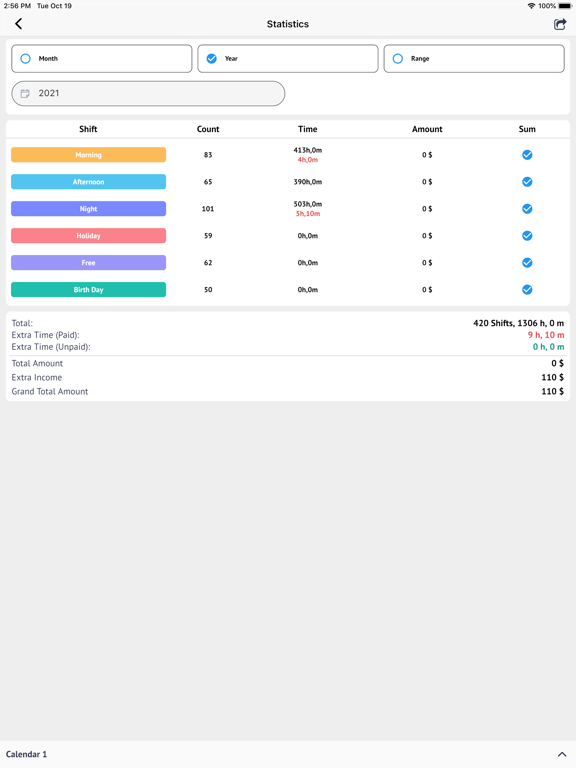The width and height of the screenshot is (576, 768).
Task: Click Afternoon count value 65
Action: tap(208, 182)
